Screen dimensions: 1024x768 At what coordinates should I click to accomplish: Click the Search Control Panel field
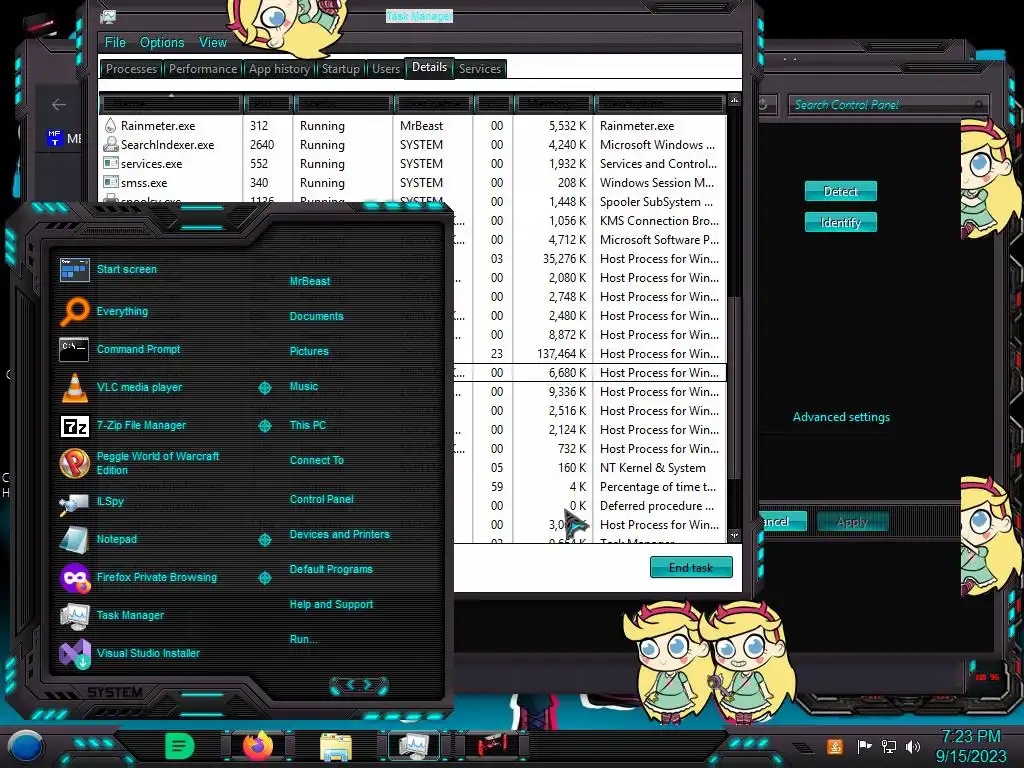tap(887, 104)
